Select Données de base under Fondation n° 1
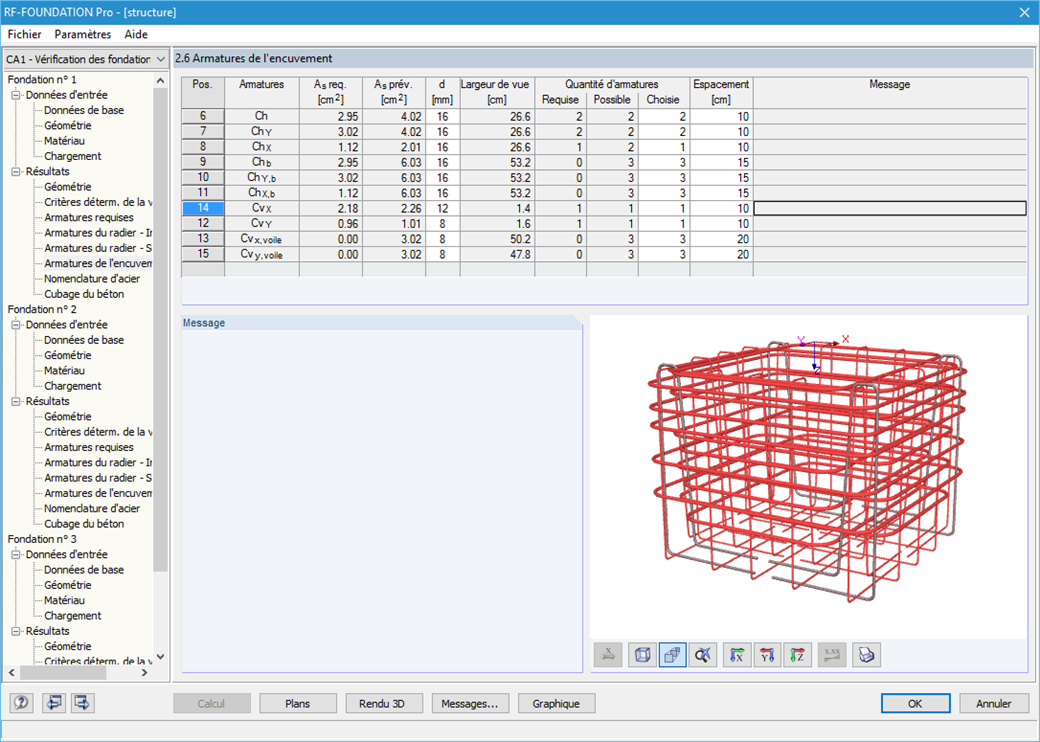 click(84, 110)
